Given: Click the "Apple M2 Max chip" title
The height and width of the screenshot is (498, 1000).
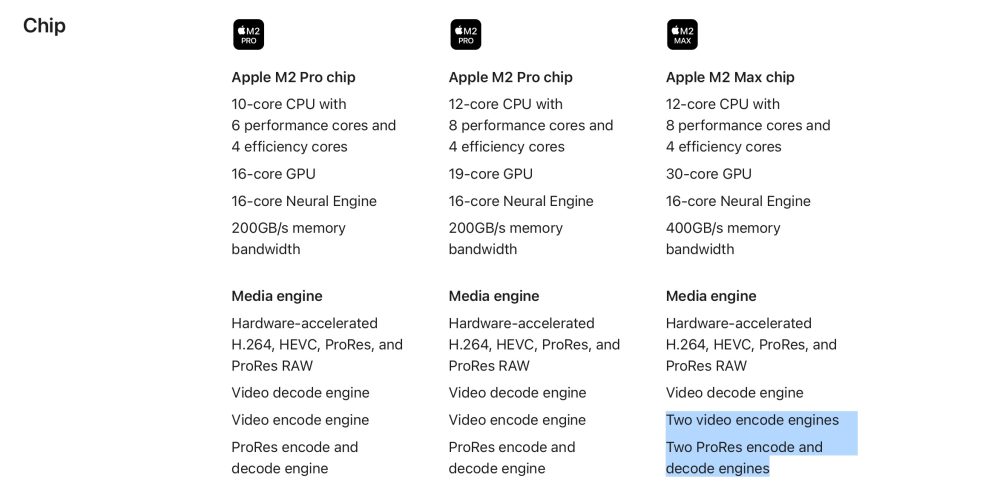Looking at the screenshot, I should coord(730,77).
